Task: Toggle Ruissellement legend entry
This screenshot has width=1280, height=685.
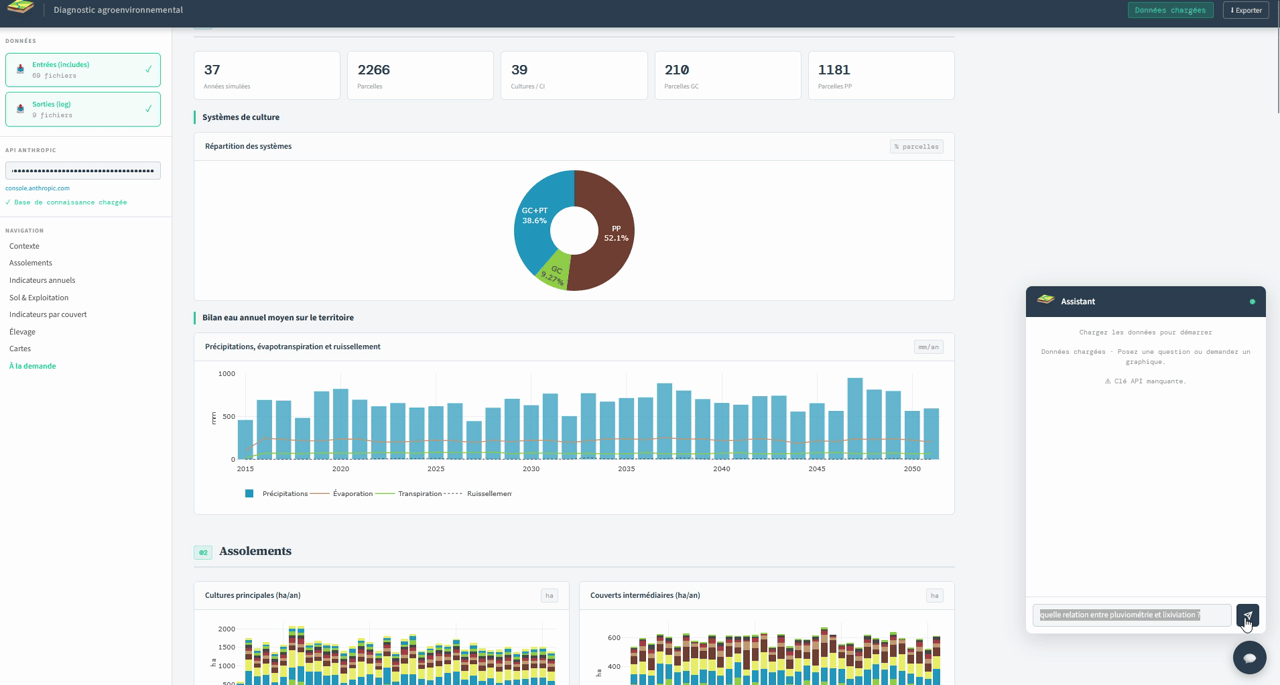Action: click(478, 493)
